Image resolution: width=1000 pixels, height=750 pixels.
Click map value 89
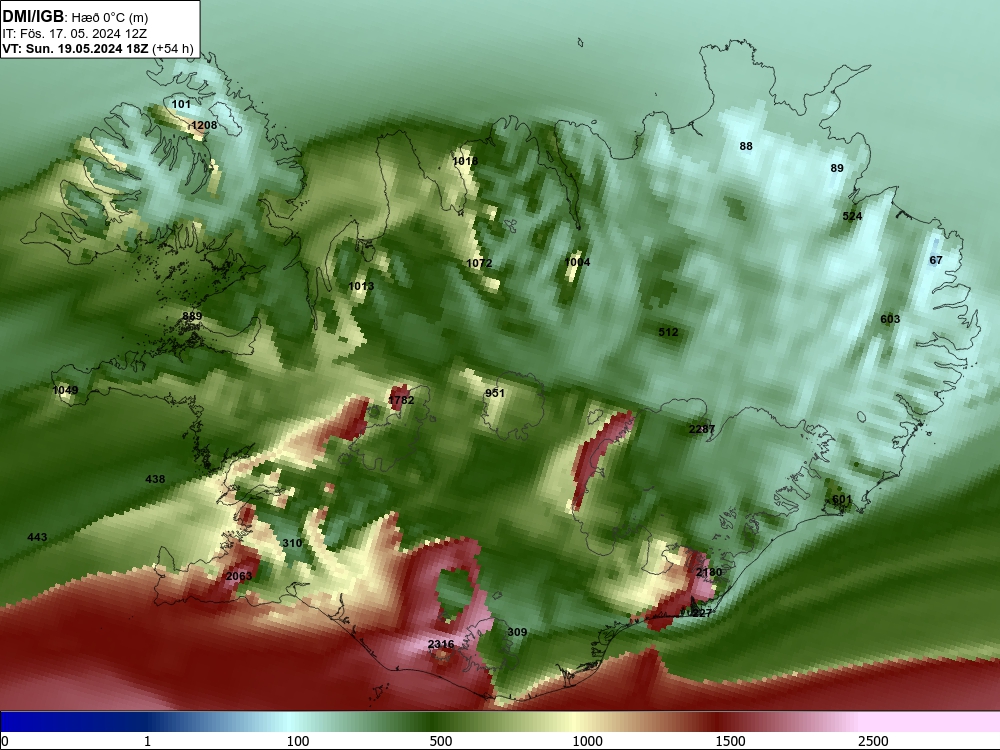837,168
